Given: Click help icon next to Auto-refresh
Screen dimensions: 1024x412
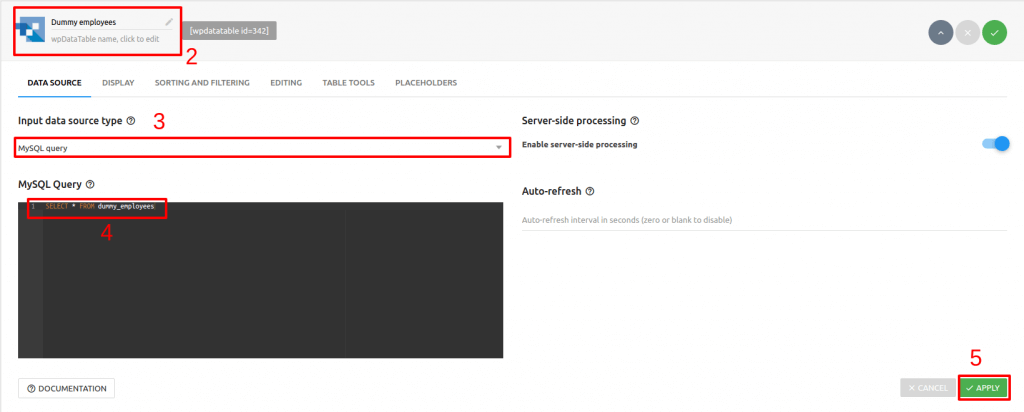Looking at the screenshot, I should click(590, 191).
